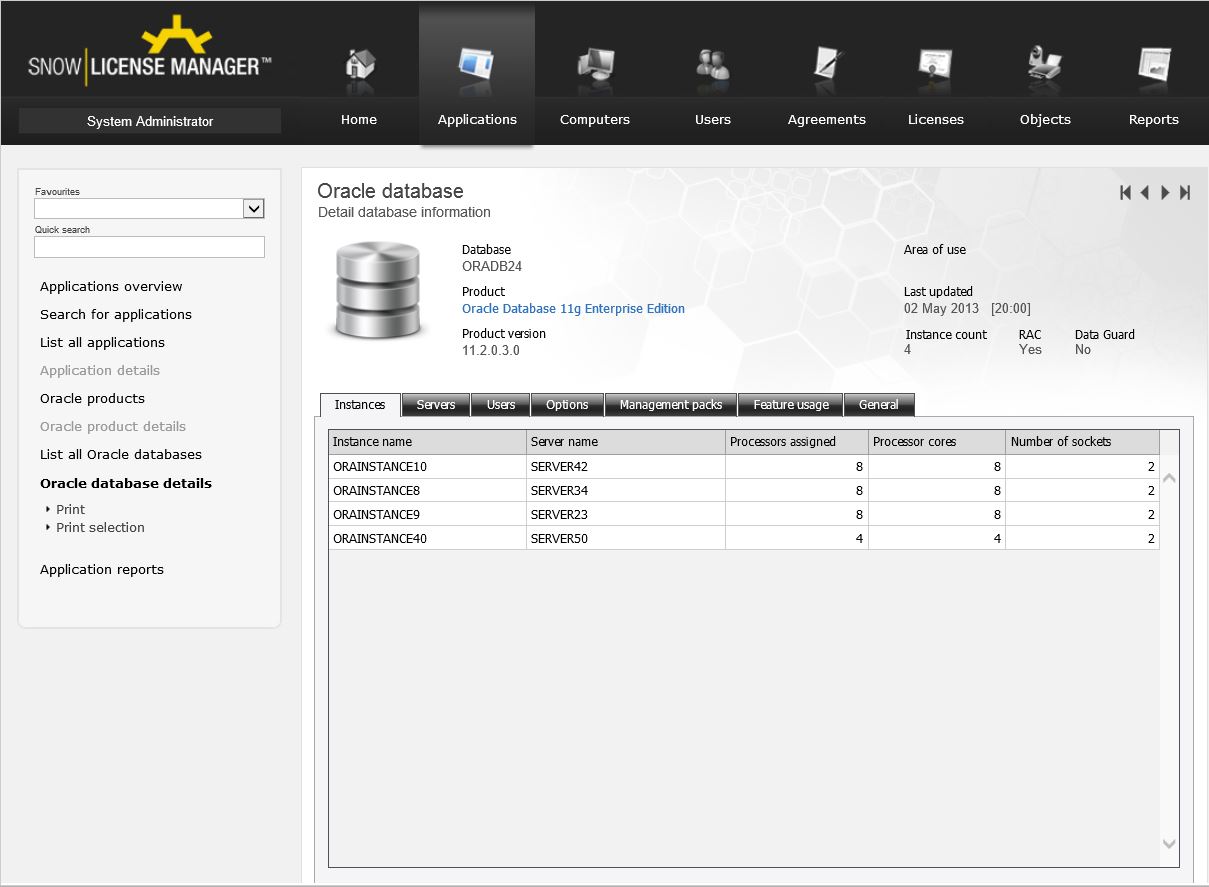Viewport: 1209px width, 887px height.
Task: Switch to the Servers tab
Action: [x=436, y=405]
